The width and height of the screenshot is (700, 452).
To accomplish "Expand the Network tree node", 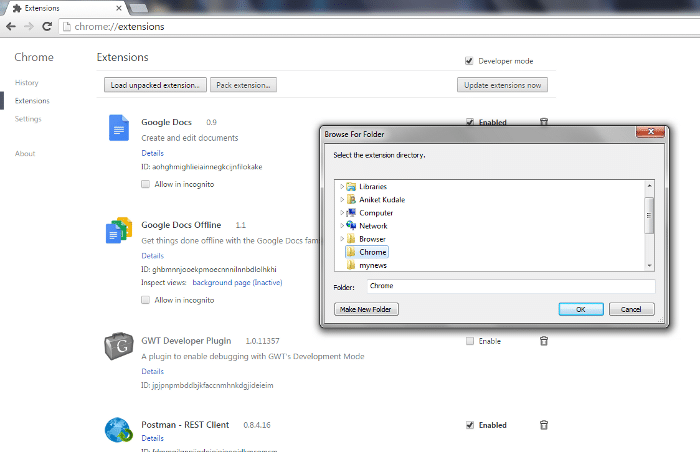I will pyautogui.click(x=342, y=226).
